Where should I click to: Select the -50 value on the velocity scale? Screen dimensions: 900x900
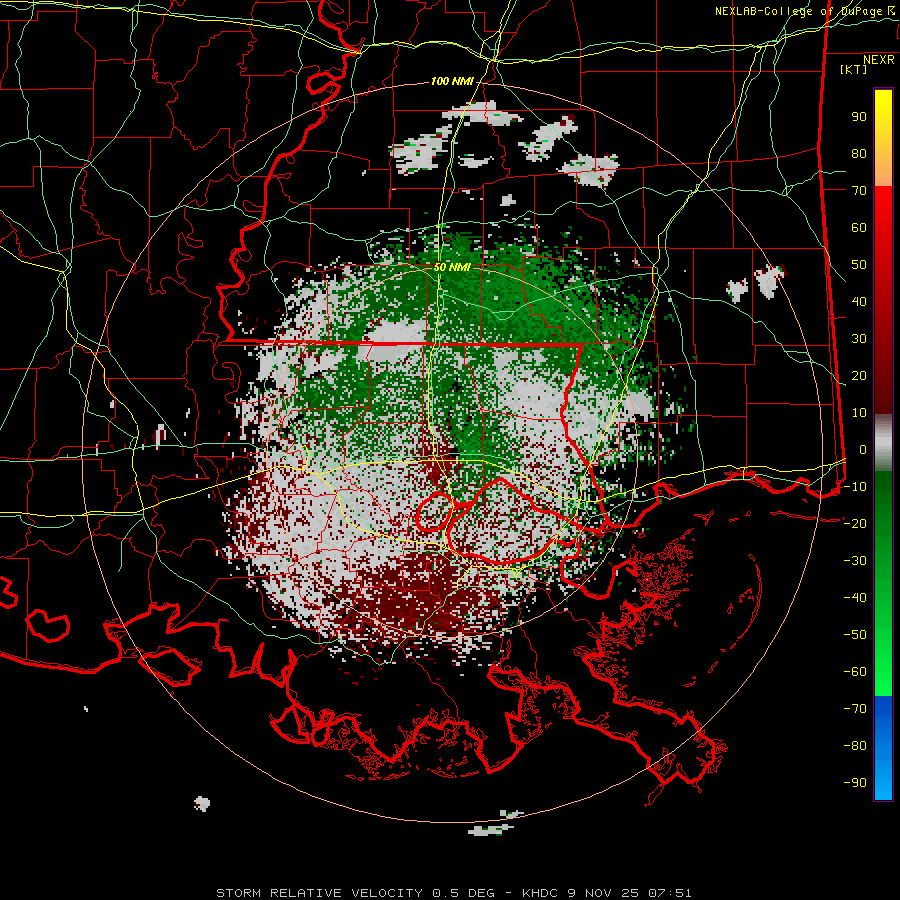tap(855, 635)
